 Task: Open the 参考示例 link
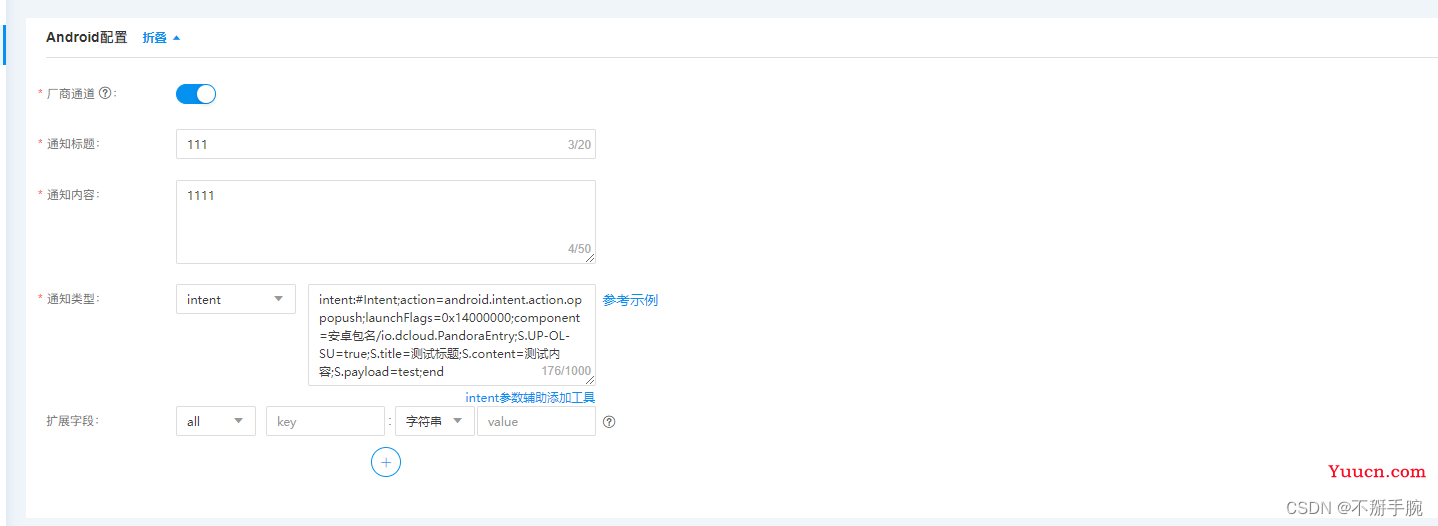(630, 300)
